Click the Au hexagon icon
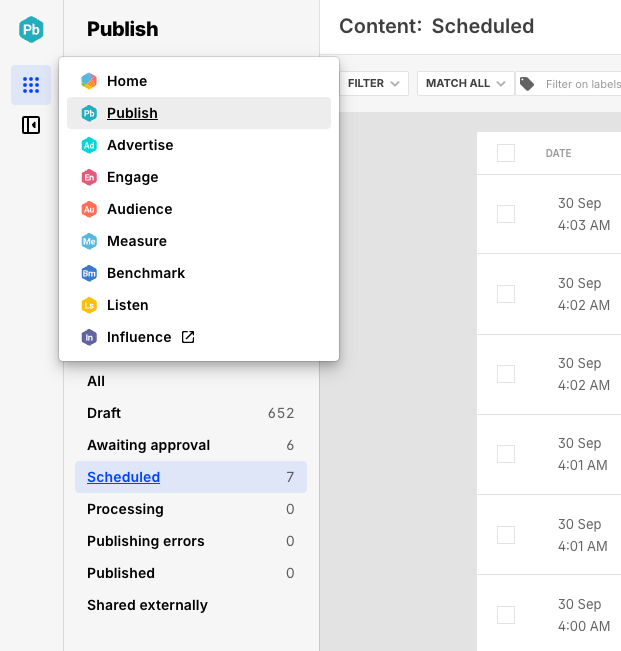 89,209
